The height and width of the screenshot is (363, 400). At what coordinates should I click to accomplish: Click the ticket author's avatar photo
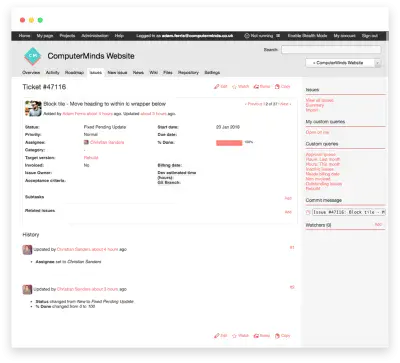click(33, 108)
